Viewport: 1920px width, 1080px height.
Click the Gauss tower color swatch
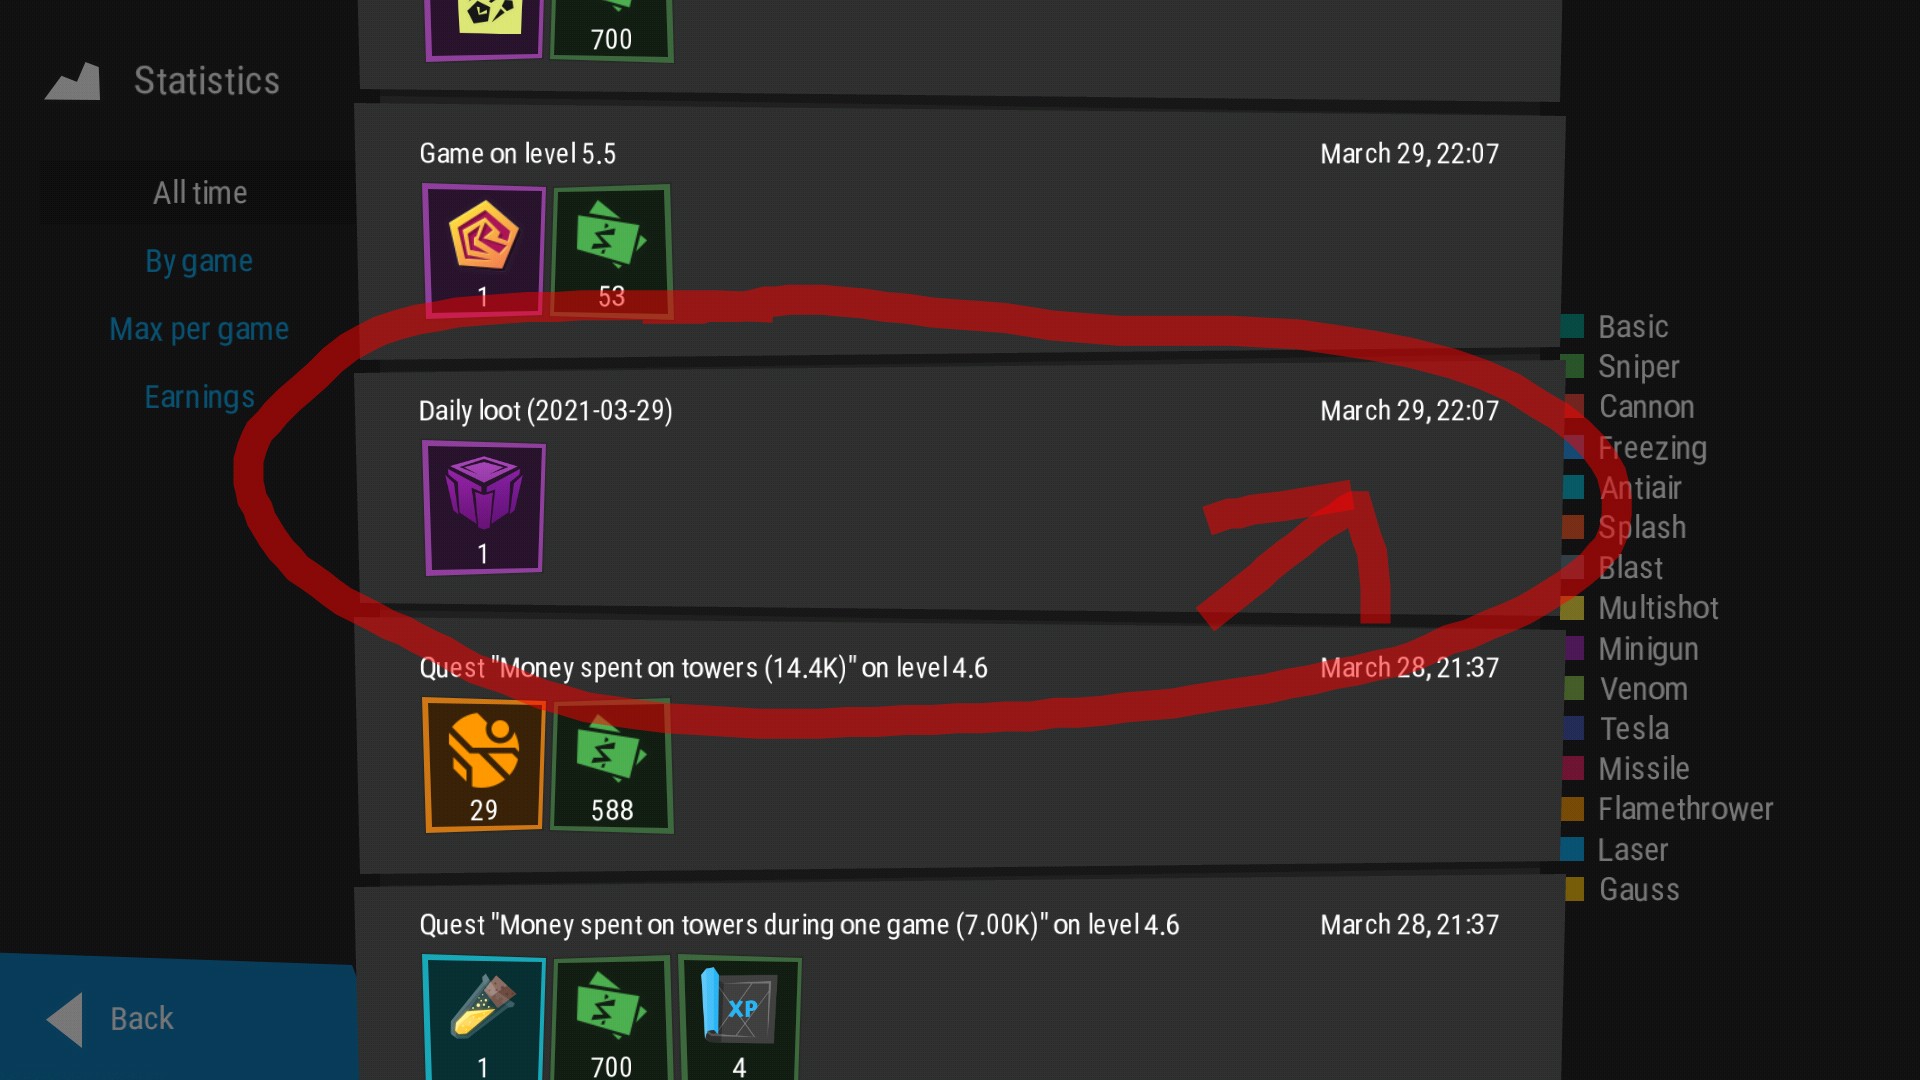[x=1574, y=889]
